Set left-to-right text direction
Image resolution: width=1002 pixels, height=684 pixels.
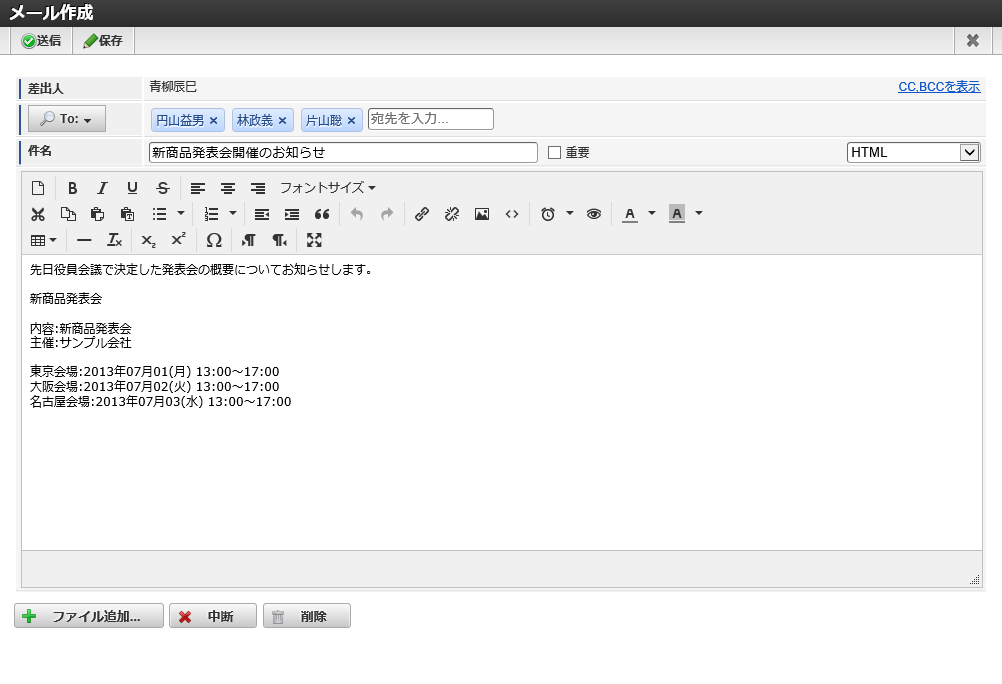pos(249,240)
